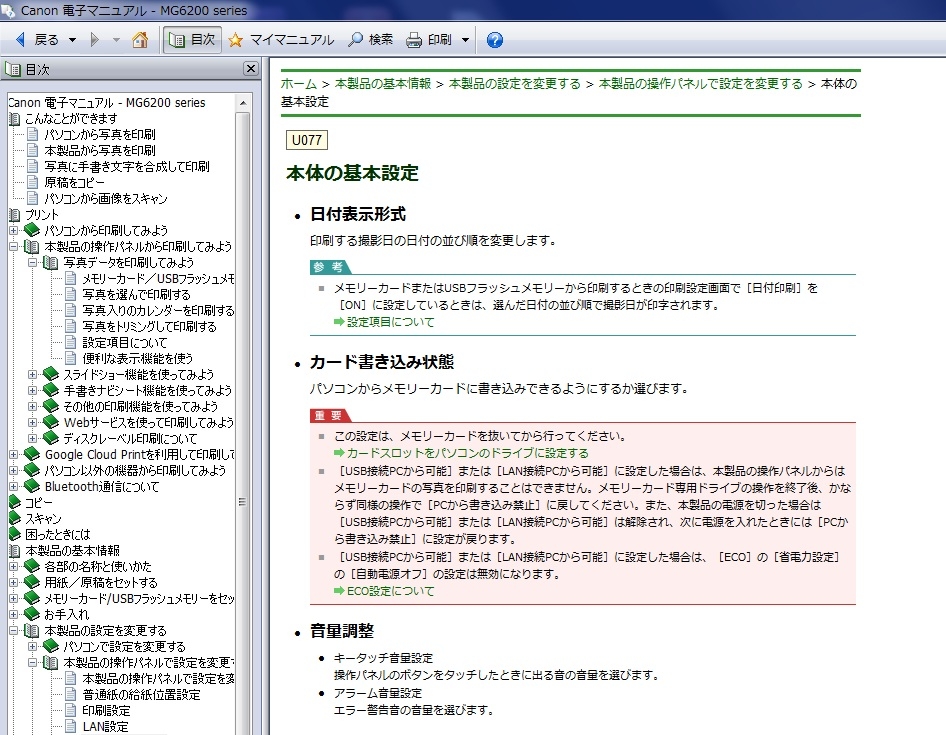946x735 pixels.
Task: Click the ホーム breadcrumb link
Action: coord(298,84)
